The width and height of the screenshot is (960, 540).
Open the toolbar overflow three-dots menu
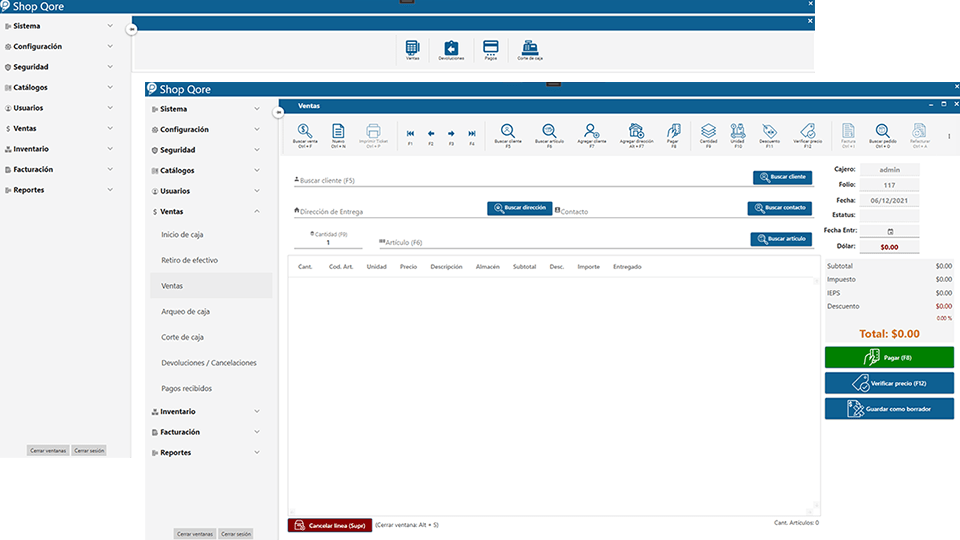pyautogui.click(x=949, y=136)
